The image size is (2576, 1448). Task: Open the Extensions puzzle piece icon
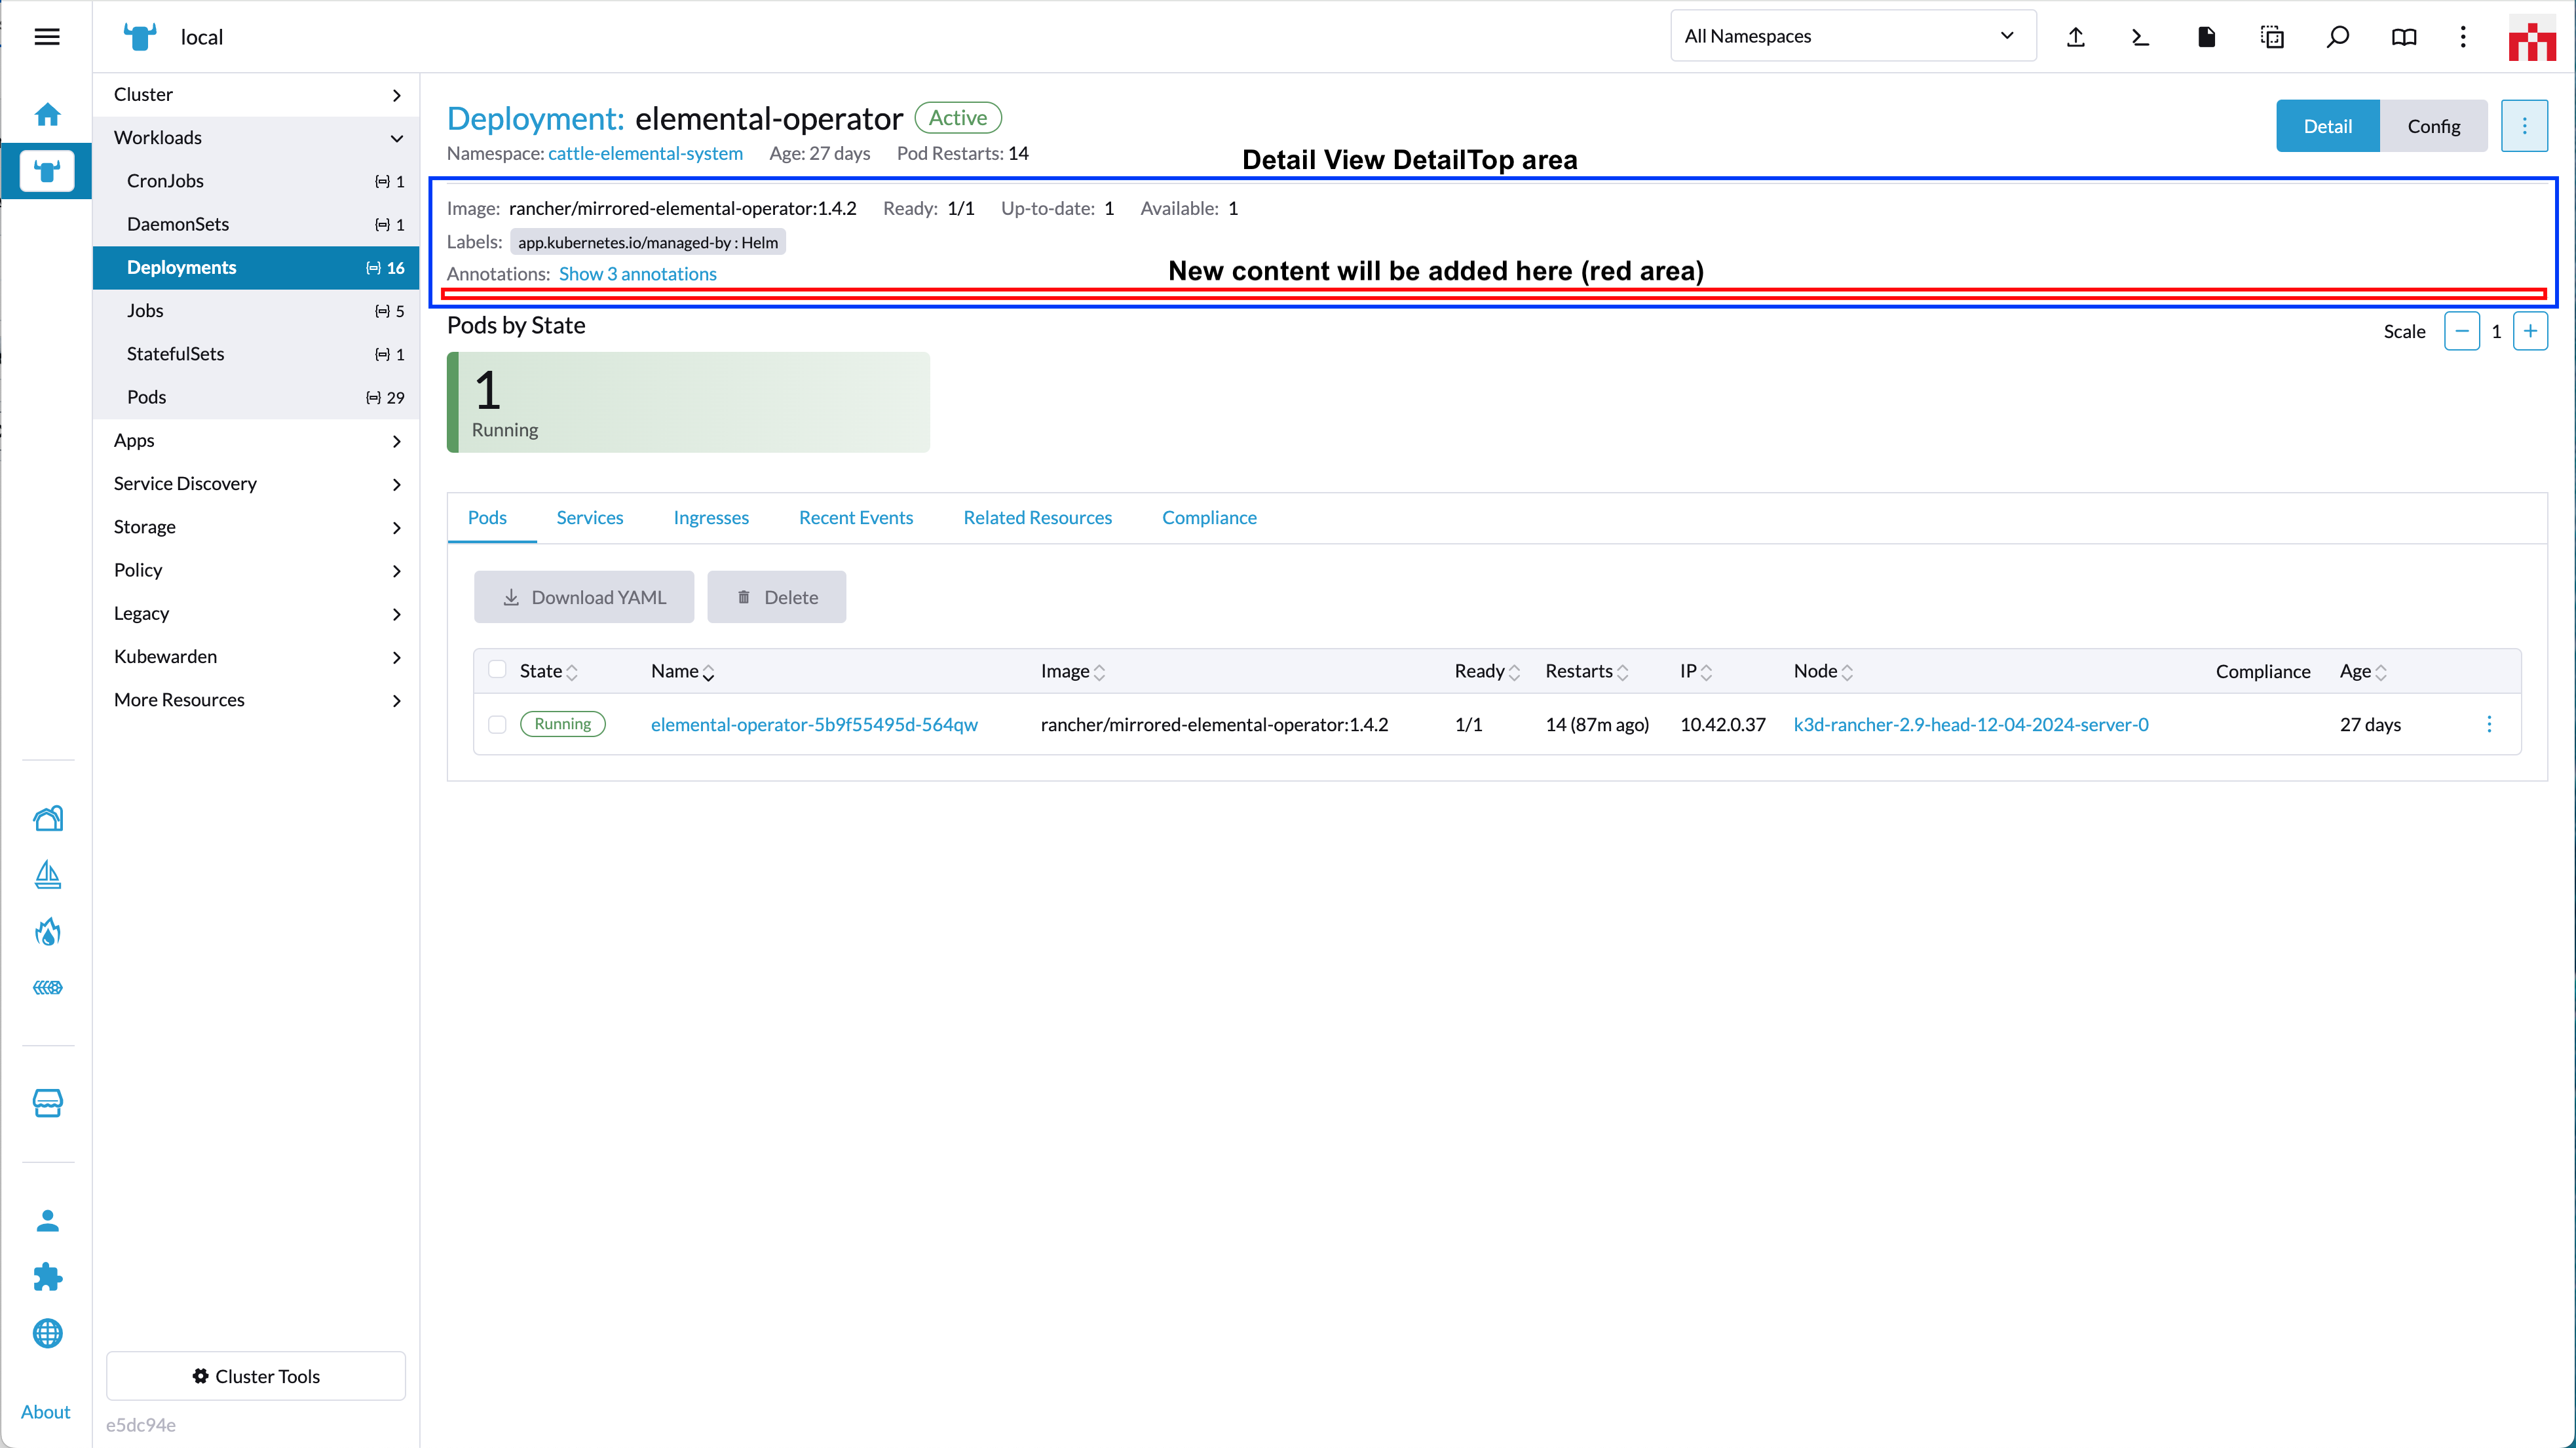pos(47,1277)
